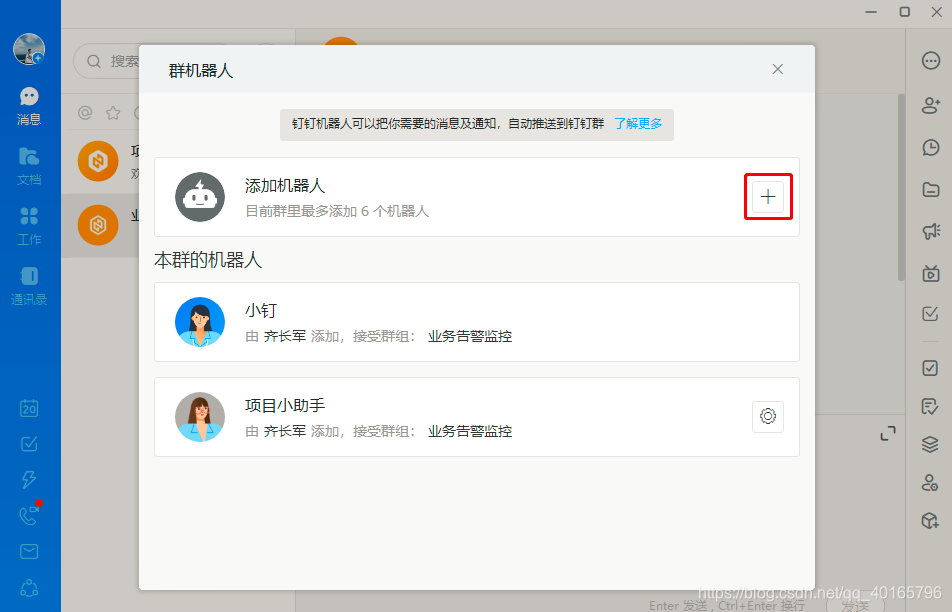Open 消息 tab in left sidebar

tap(29, 106)
